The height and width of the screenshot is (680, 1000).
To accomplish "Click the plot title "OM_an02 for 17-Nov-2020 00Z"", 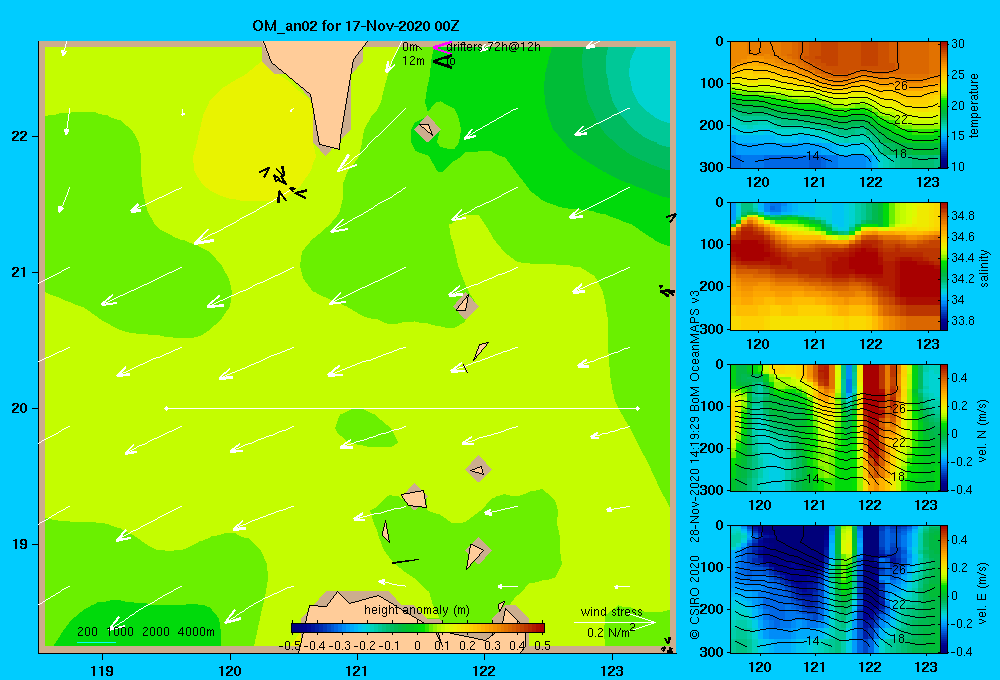I will (x=356, y=26).
